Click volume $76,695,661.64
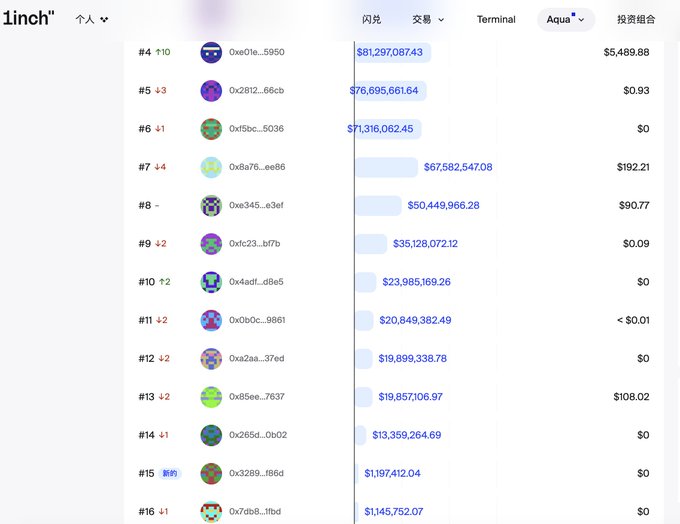Viewport: 680px width, 524px height. pyautogui.click(x=384, y=90)
